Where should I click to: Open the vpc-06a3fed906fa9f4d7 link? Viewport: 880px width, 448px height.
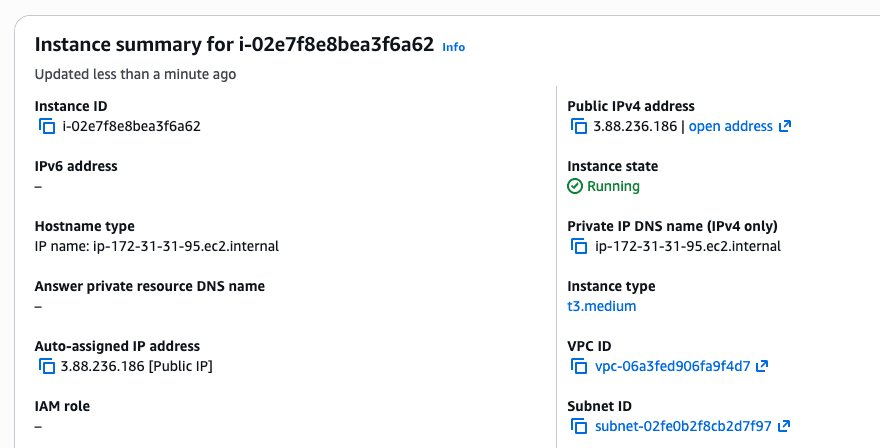(672, 366)
